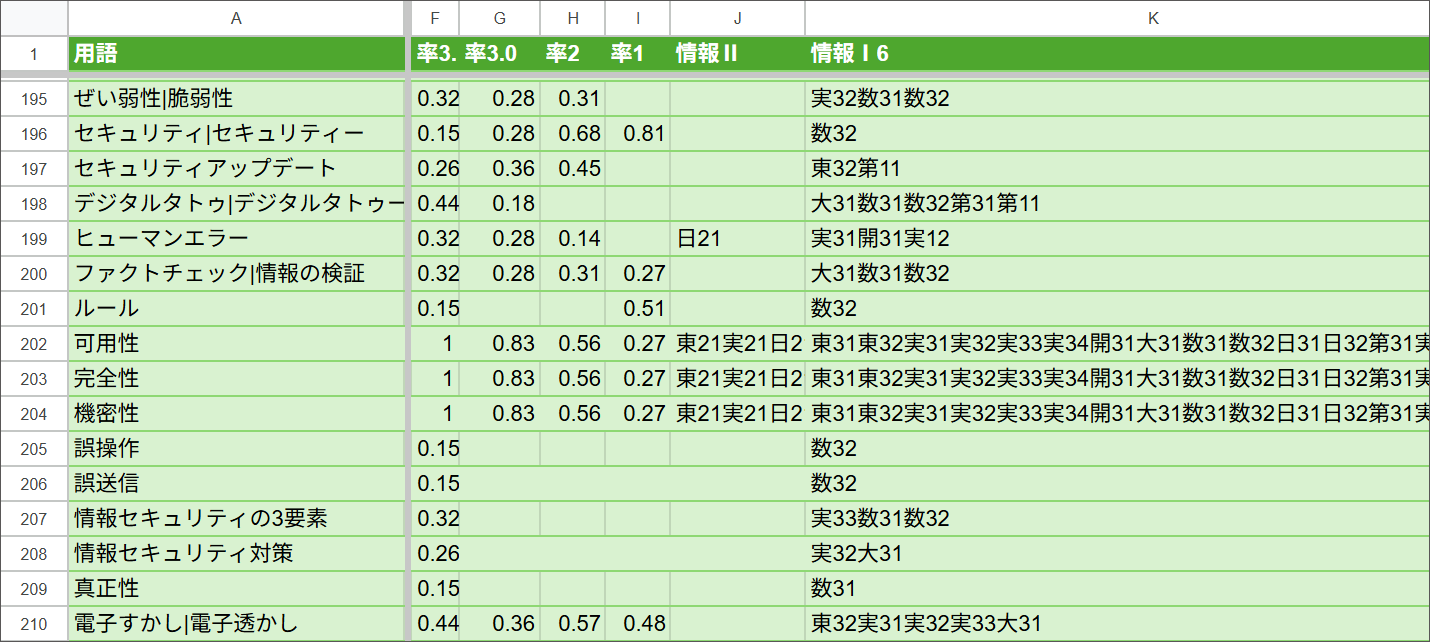The height and width of the screenshot is (642, 1430).
Task: Click value 0.14 in ヒューマンエラー row
Action: pos(573,238)
